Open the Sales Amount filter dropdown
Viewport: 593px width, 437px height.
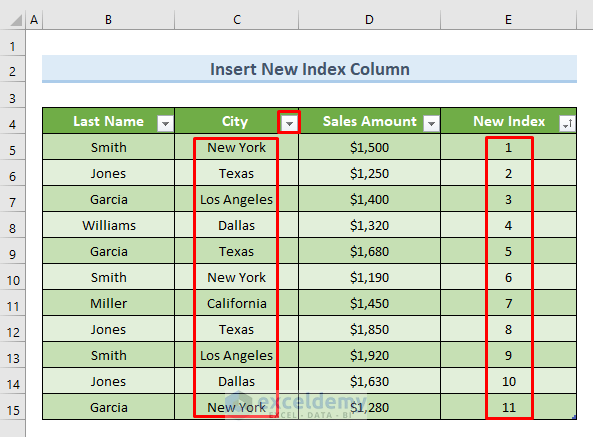tap(431, 123)
